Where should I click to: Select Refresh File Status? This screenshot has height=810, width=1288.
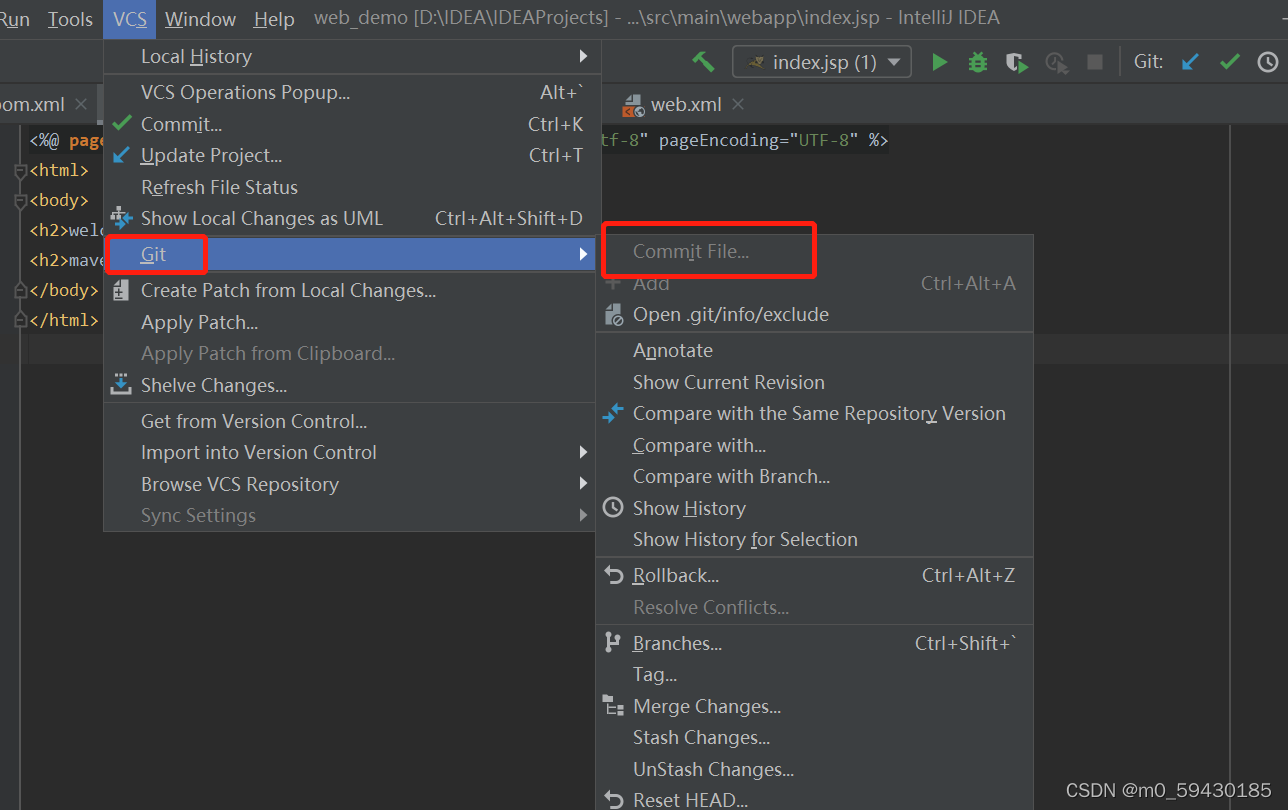point(352,187)
